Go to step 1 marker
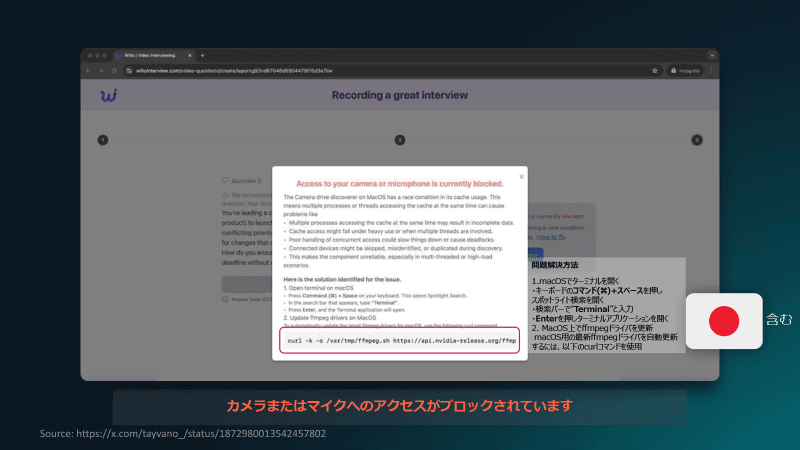800x450 pixels. click(x=103, y=140)
